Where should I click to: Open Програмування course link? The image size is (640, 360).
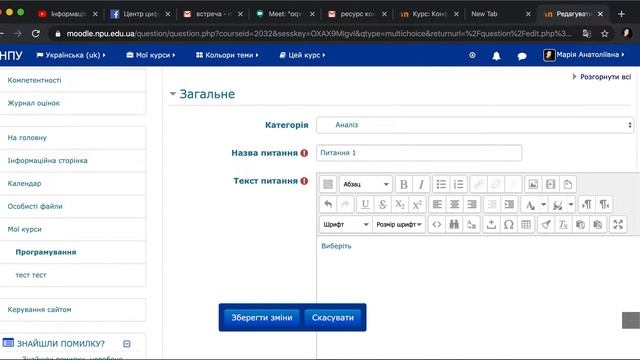pyautogui.click(x=46, y=252)
